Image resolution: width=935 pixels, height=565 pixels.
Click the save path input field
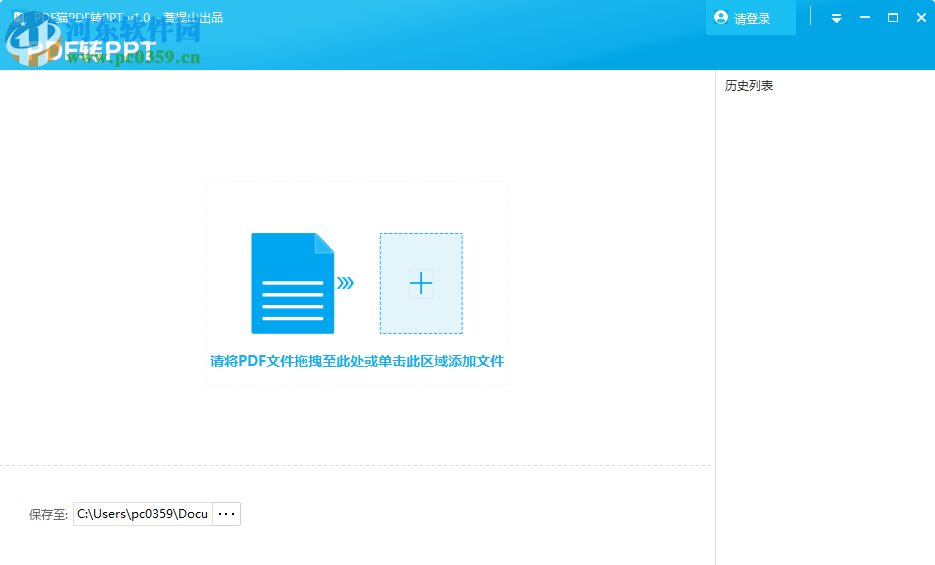(x=143, y=514)
